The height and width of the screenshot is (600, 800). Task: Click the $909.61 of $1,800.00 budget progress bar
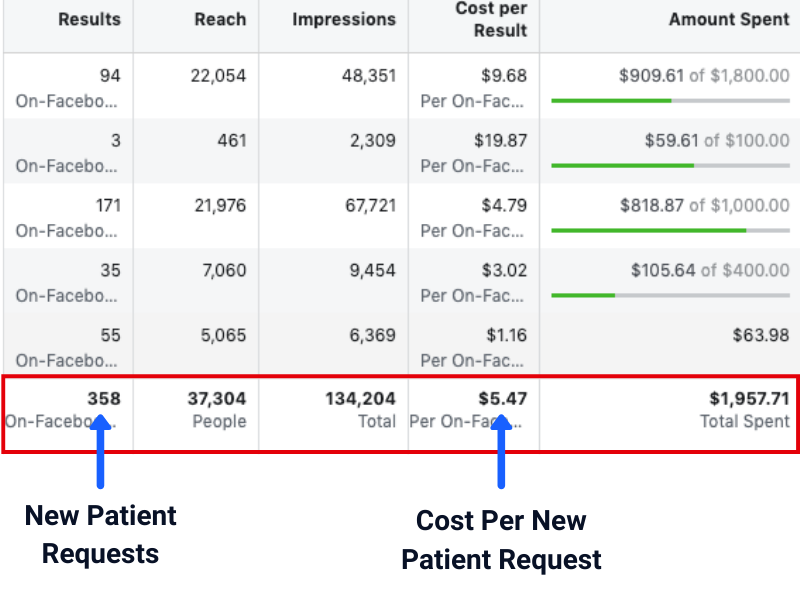click(670, 100)
